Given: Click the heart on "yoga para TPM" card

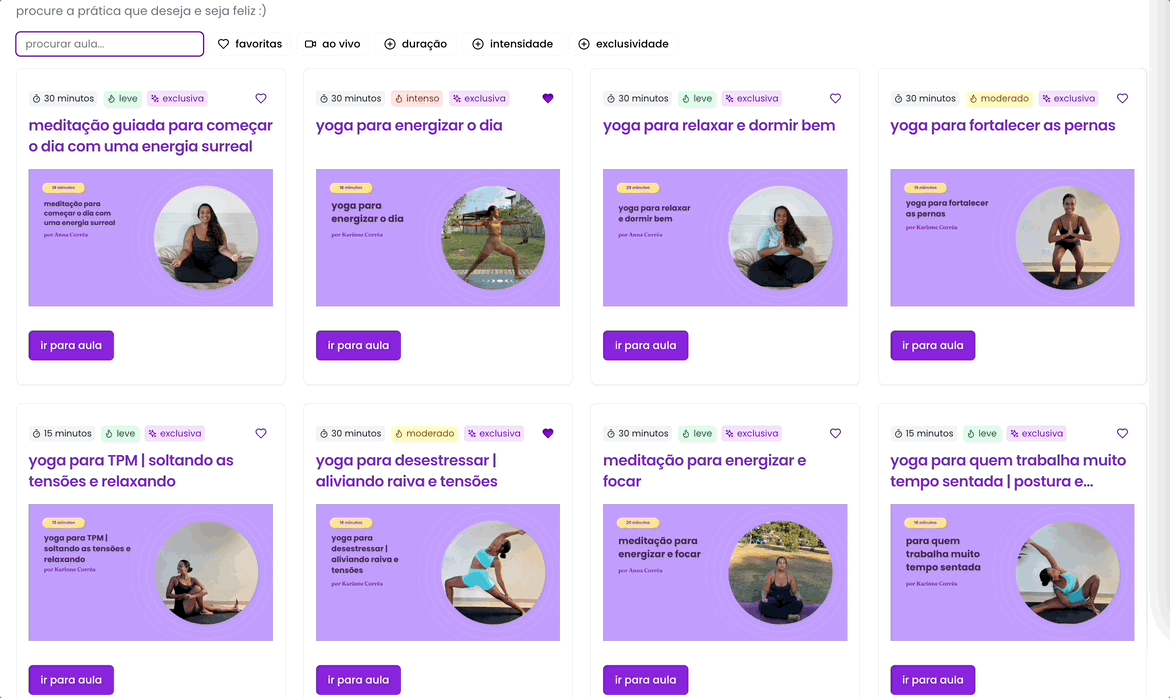Looking at the screenshot, I should coord(261,433).
